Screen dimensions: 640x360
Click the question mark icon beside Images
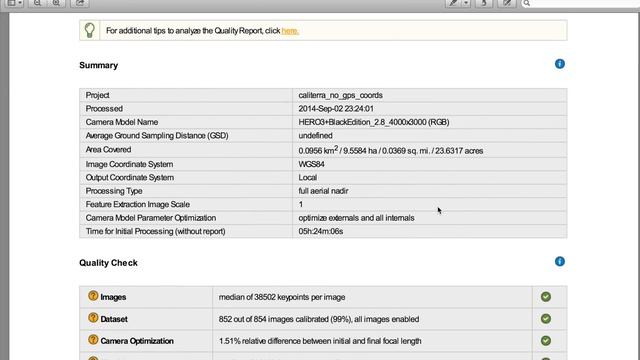pyautogui.click(x=93, y=296)
